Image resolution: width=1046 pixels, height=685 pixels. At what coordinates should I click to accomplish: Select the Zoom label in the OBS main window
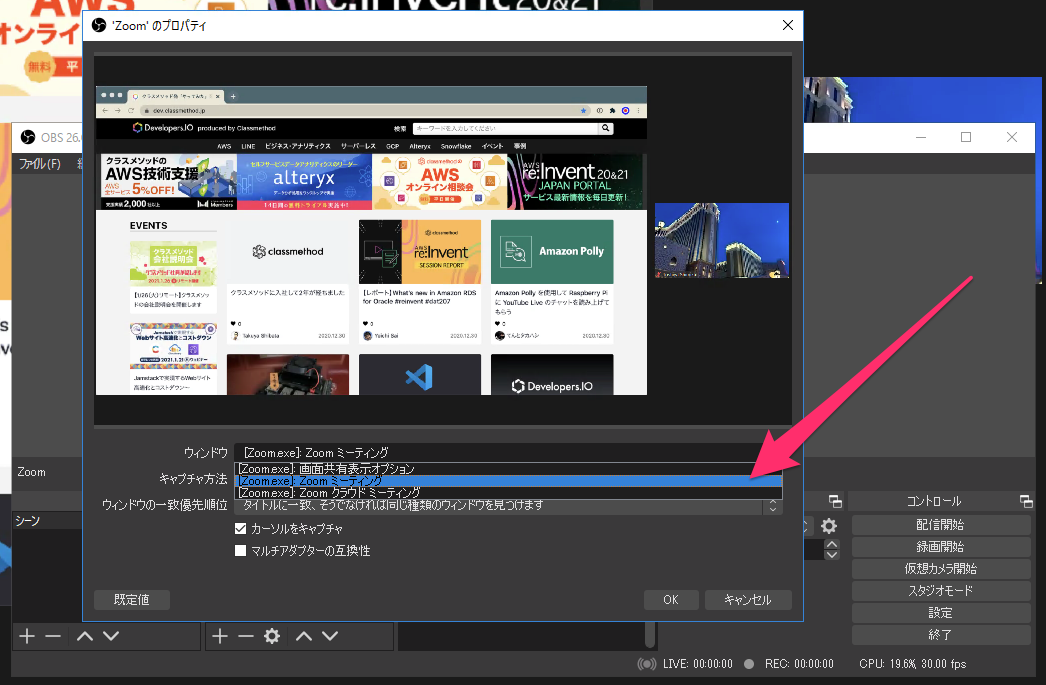(31, 472)
